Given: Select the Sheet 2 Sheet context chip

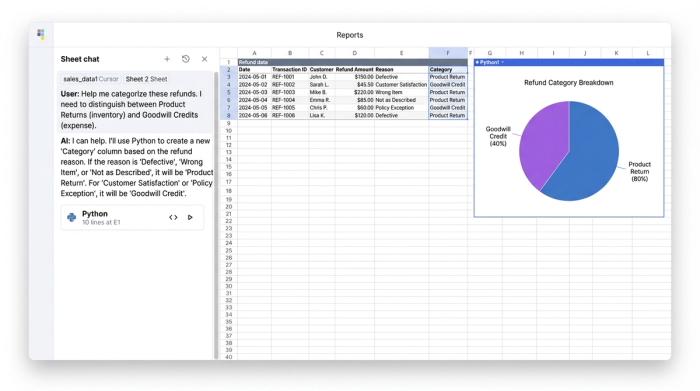Looking at the screenshot, I should point(146,79).
